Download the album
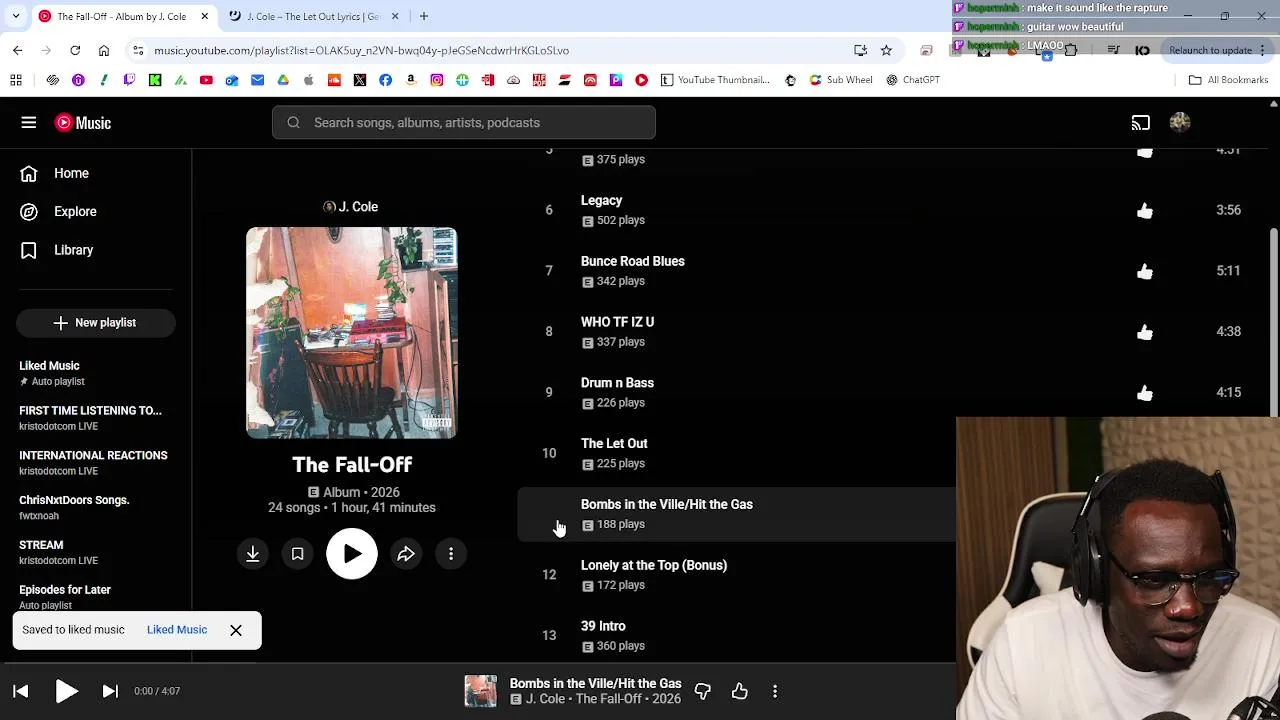1280x720 pixels. 253,554
